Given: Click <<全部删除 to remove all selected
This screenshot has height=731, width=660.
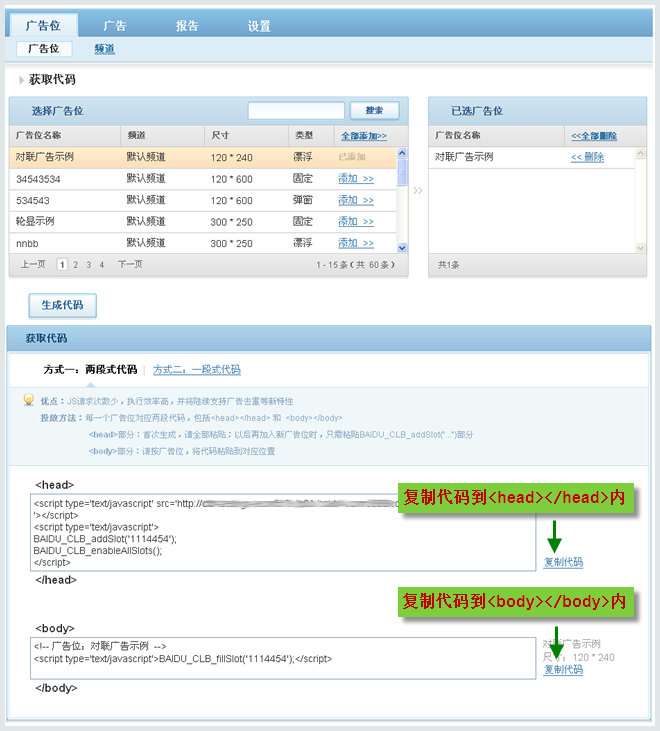Looking at the screenshot, I should [x=594, y=136].
